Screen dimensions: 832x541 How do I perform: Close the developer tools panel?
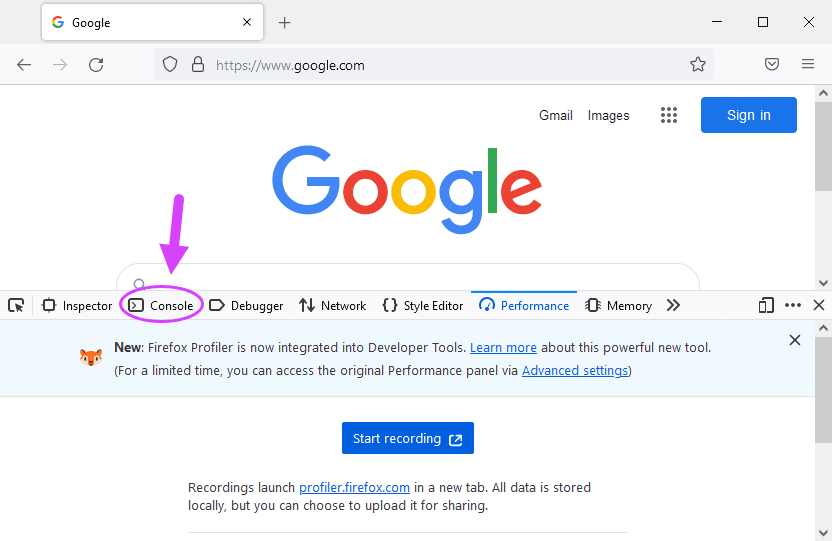[x=819, y=305]
